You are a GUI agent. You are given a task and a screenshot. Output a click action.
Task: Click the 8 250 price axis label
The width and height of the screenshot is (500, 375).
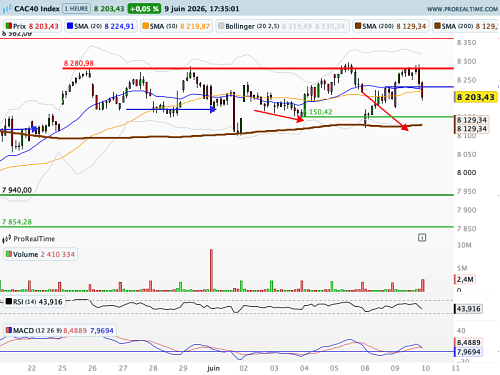(x=466, y=80)
